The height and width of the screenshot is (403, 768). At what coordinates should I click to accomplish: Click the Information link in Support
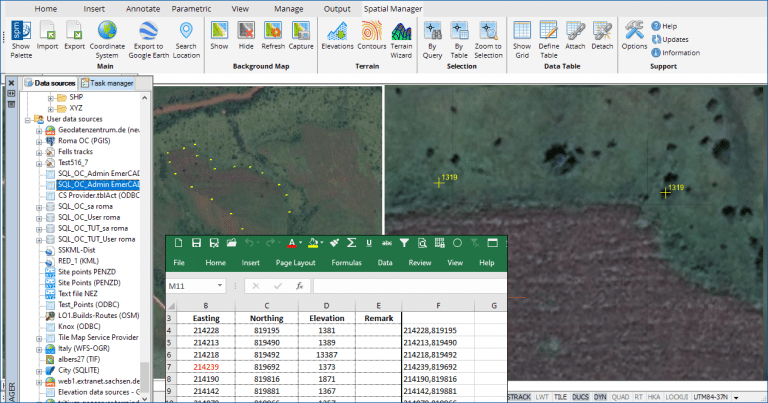click(675, 52)
